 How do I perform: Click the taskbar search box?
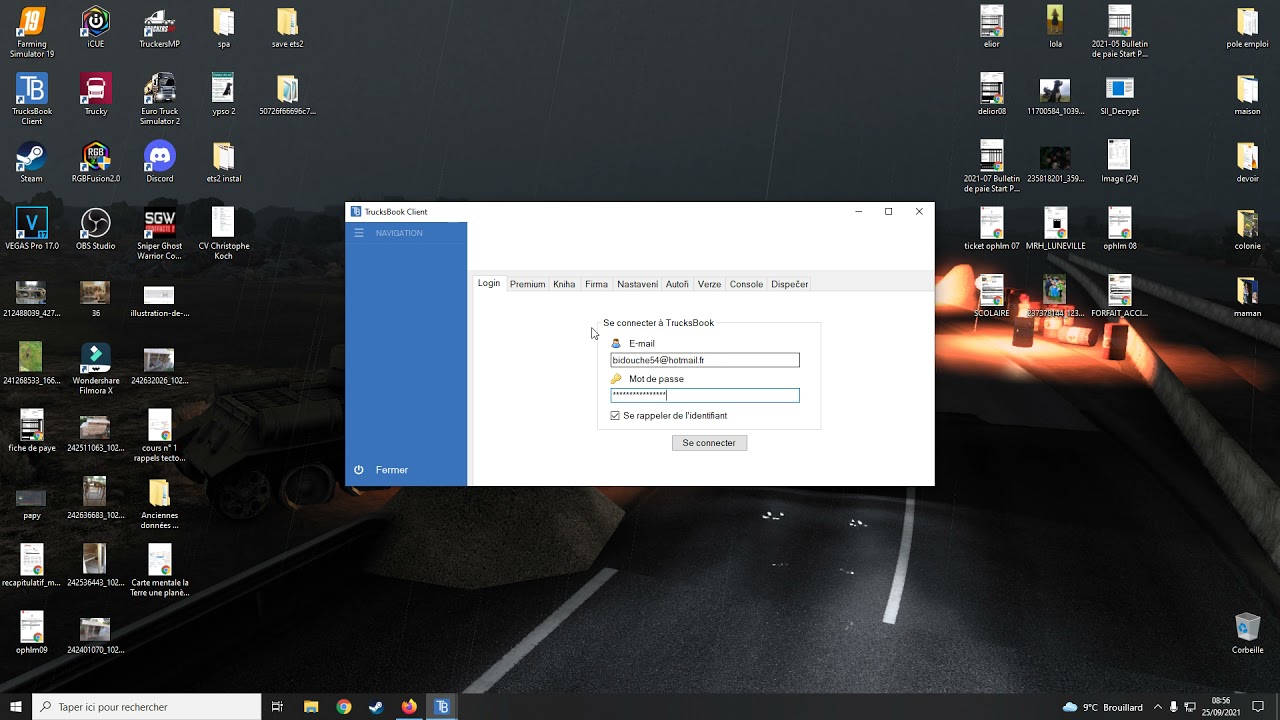(x=147, y=707)
